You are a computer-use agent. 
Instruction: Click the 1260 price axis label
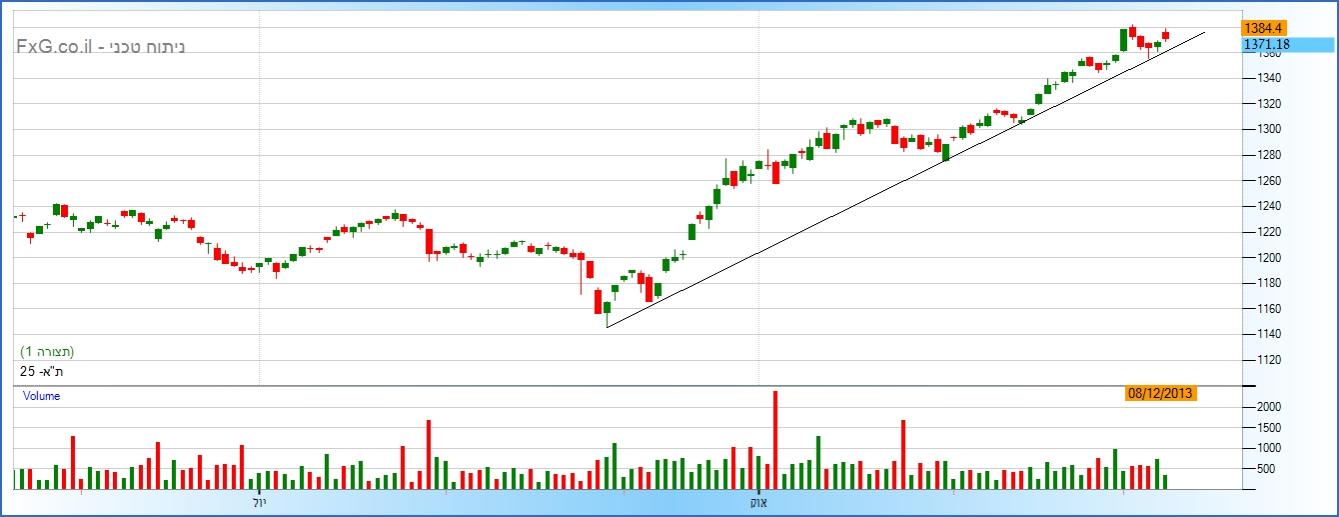coord(1269,181)
